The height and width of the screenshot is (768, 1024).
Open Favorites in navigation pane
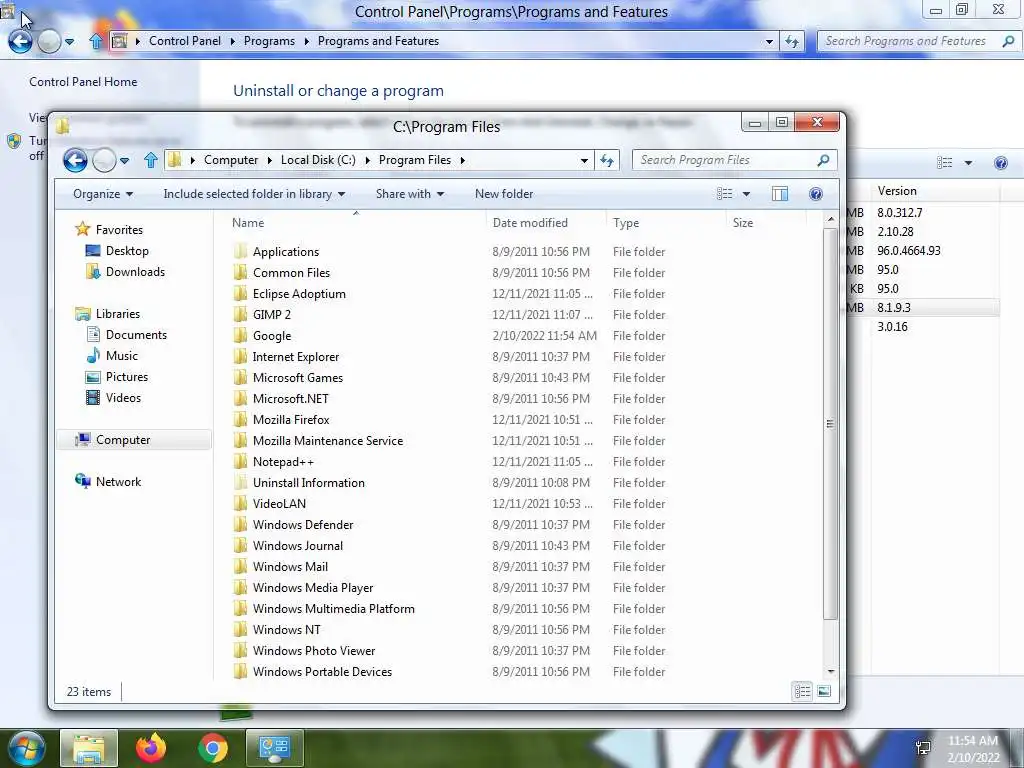click(x=119, y=230)
